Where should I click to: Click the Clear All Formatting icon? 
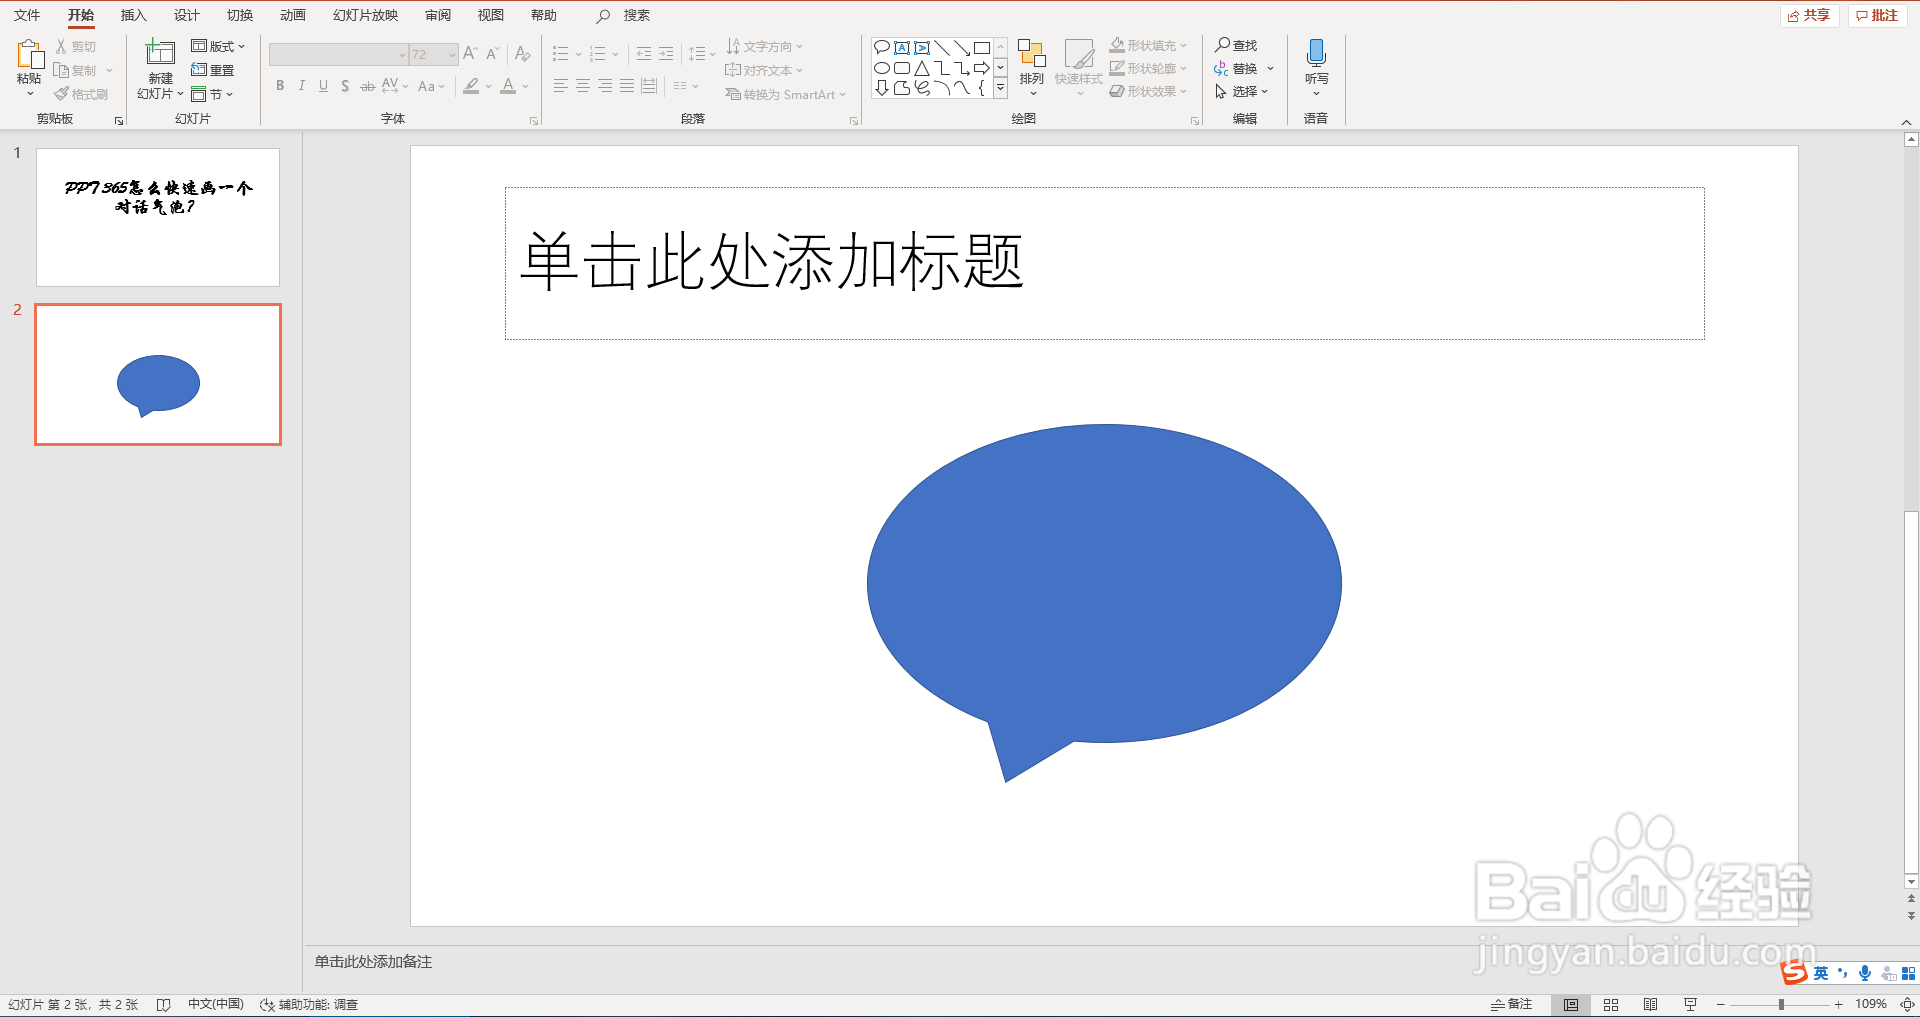[522, 54]
